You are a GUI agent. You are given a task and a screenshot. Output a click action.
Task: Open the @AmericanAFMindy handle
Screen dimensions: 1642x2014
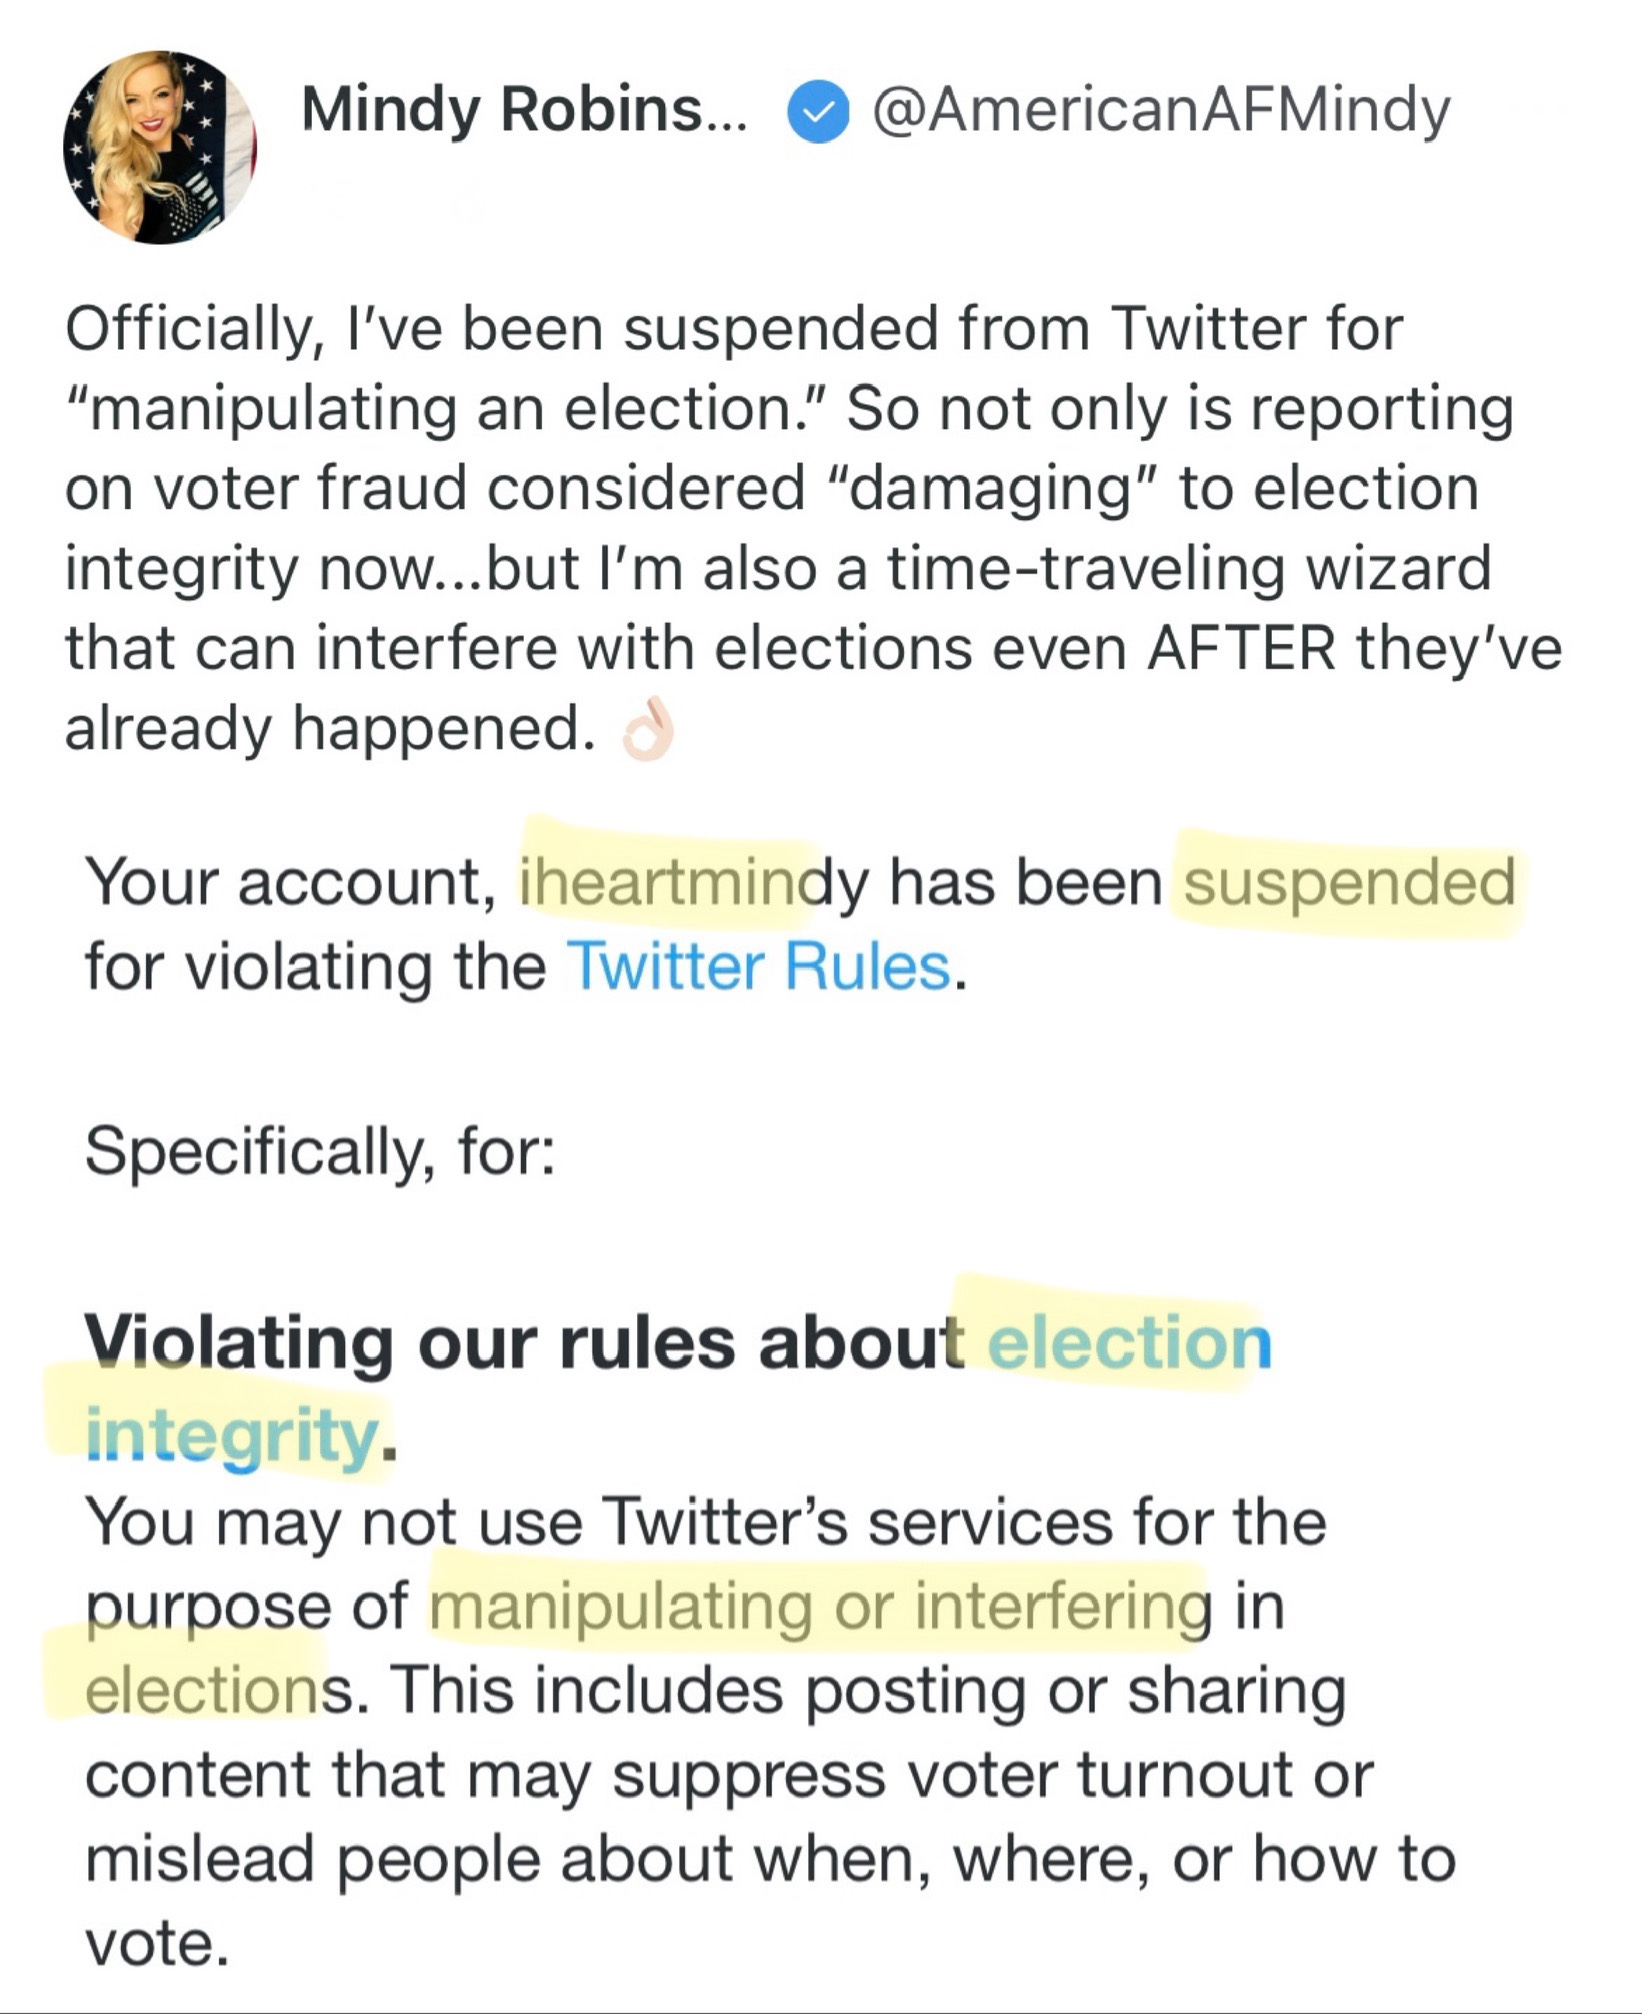click(x=1160, y=110)
